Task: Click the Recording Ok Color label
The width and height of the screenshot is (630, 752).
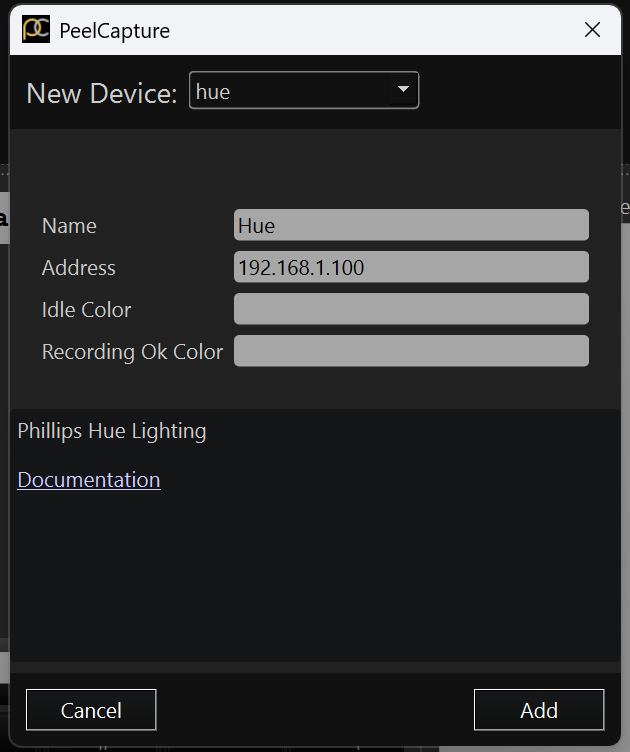Action: coord(132,352)
